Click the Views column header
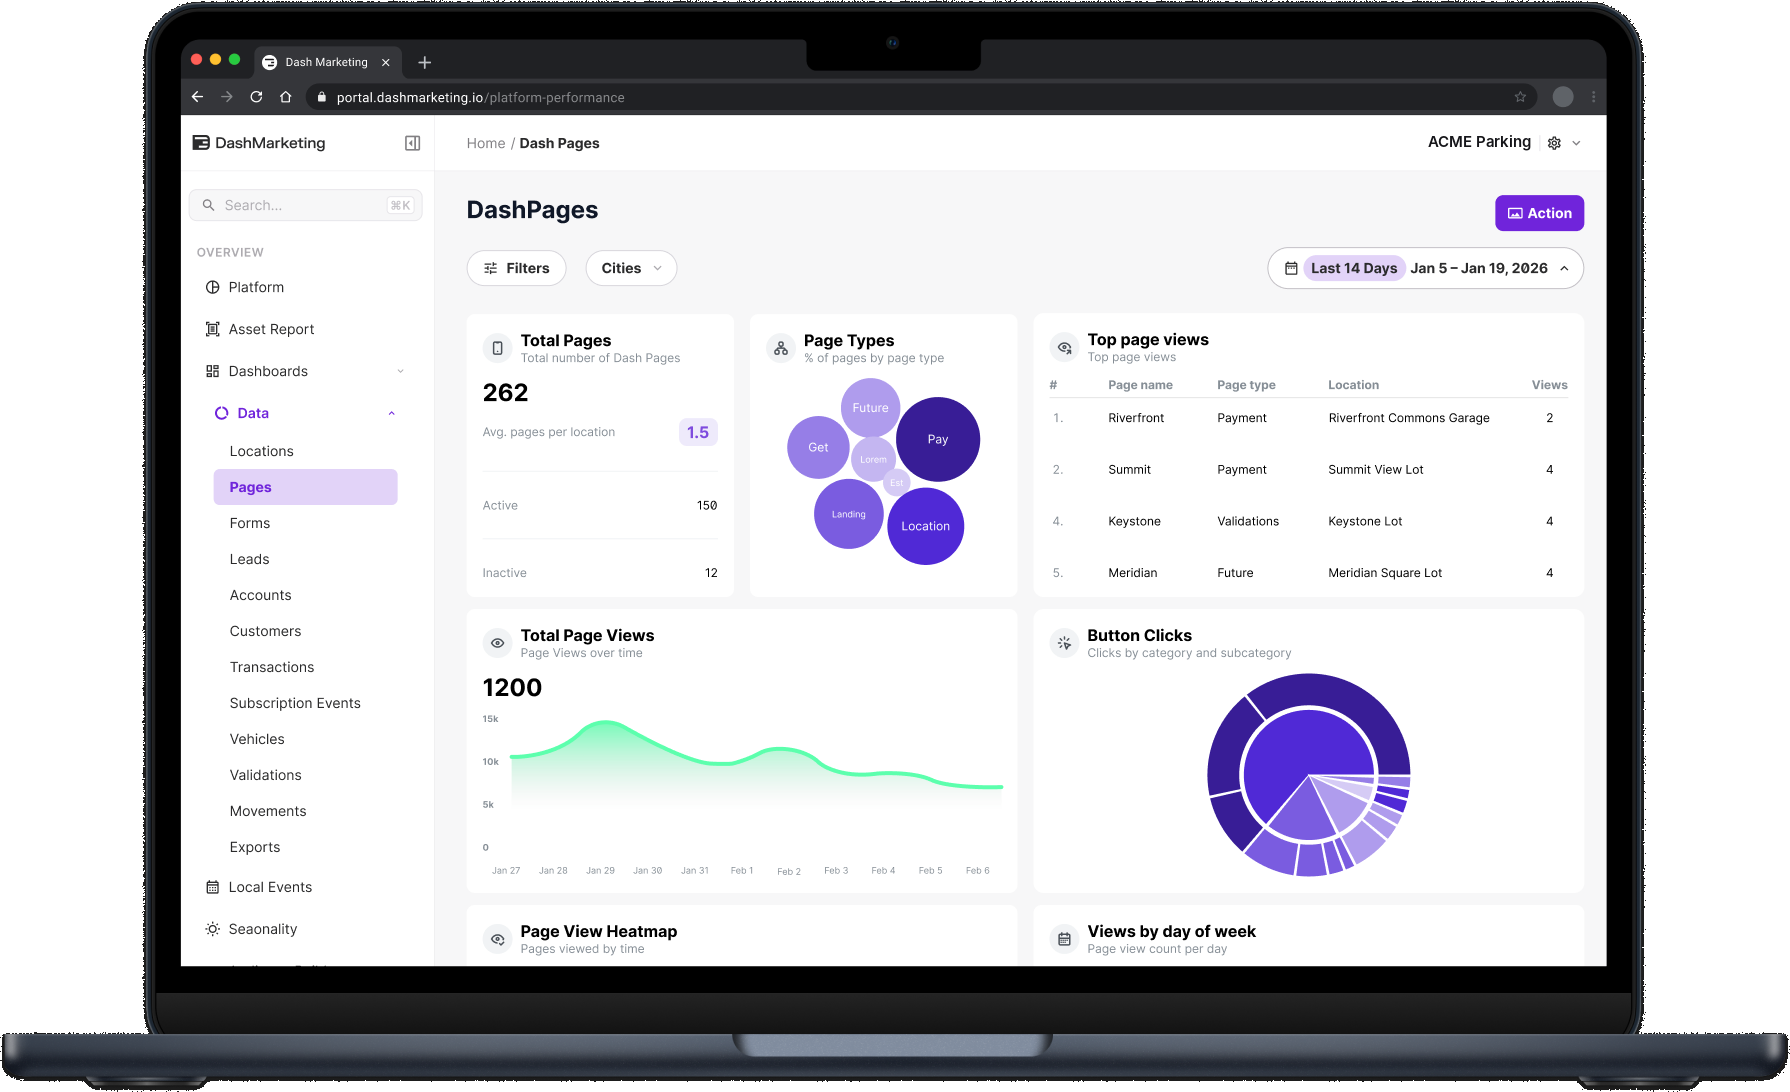 coord(1549,385)
